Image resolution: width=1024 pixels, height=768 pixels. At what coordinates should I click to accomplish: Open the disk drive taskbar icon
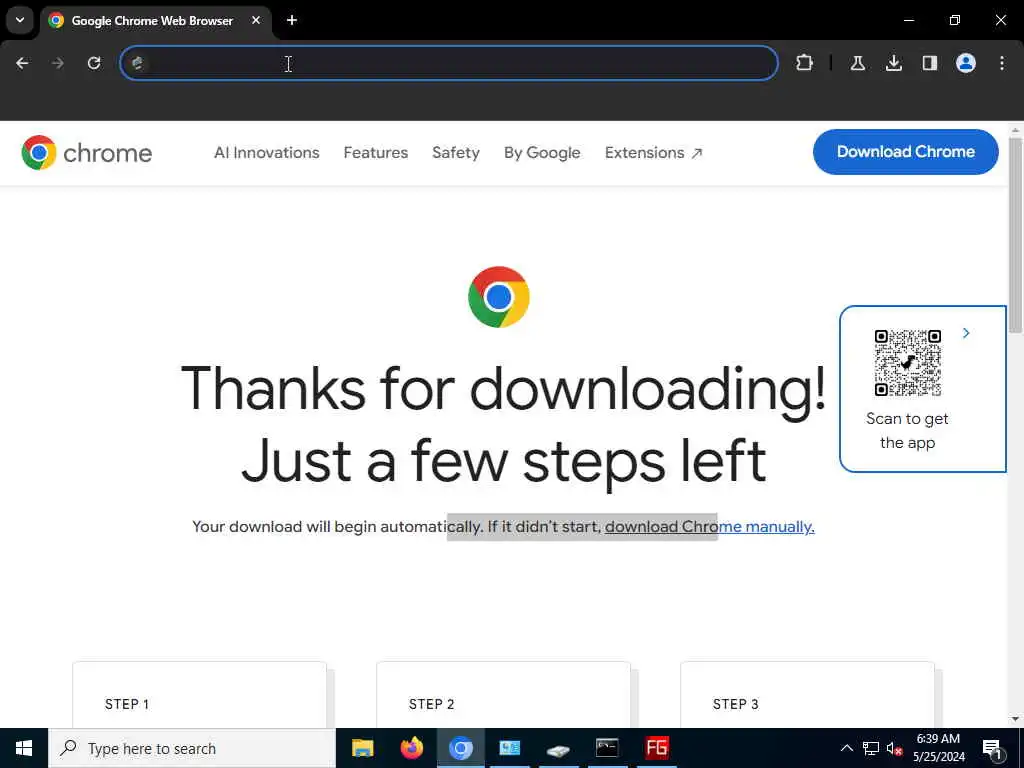pos(558,750)
